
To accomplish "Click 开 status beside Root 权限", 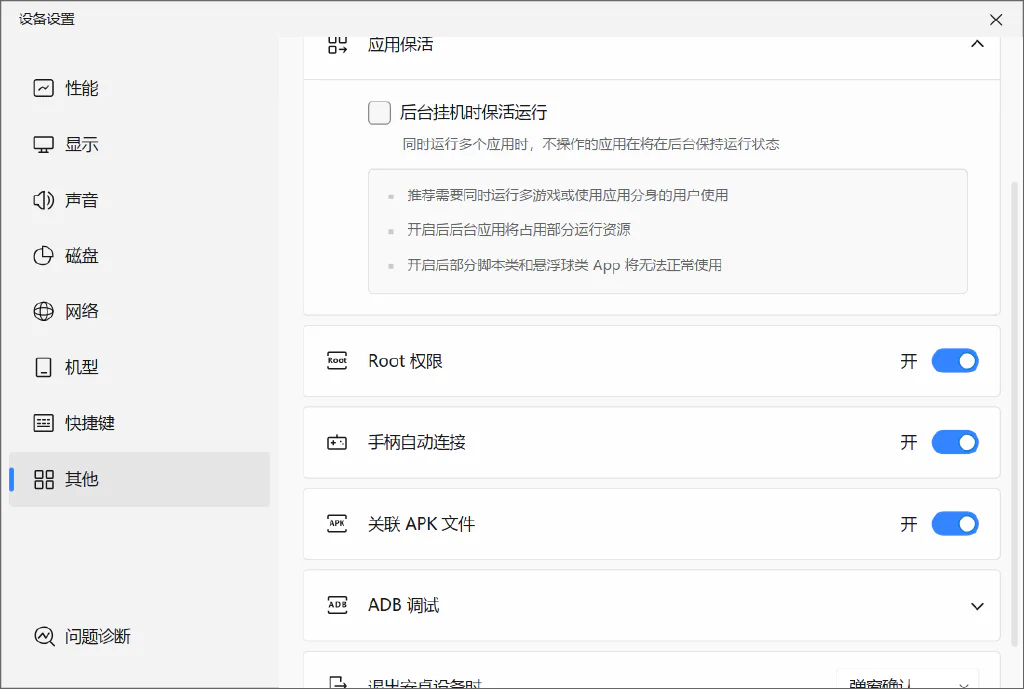I will (909, 361).
